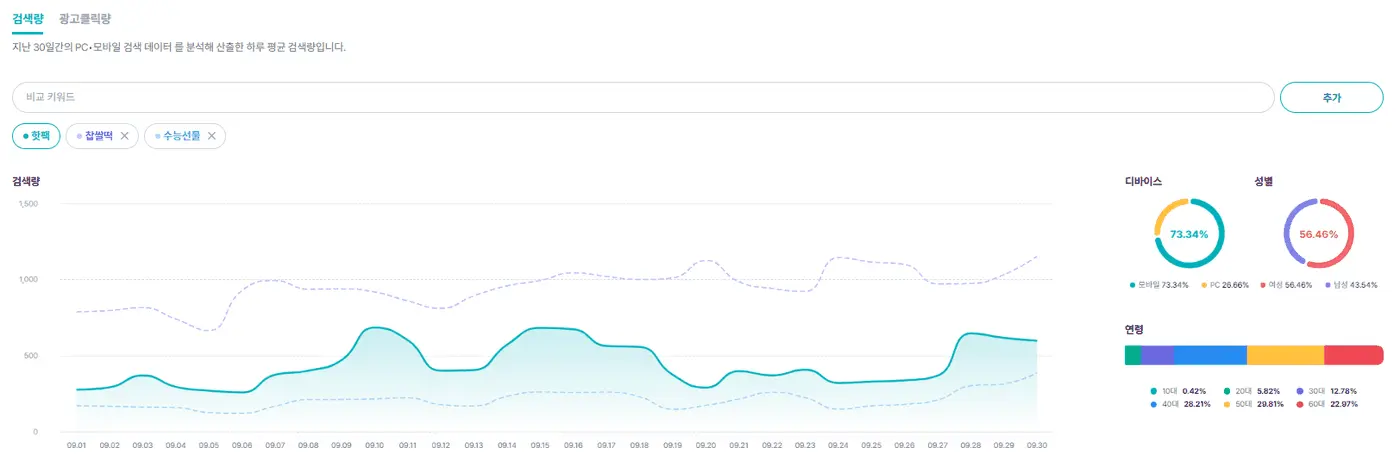Click the 남성 43.54% legend item

click(x=1353, y=286)
